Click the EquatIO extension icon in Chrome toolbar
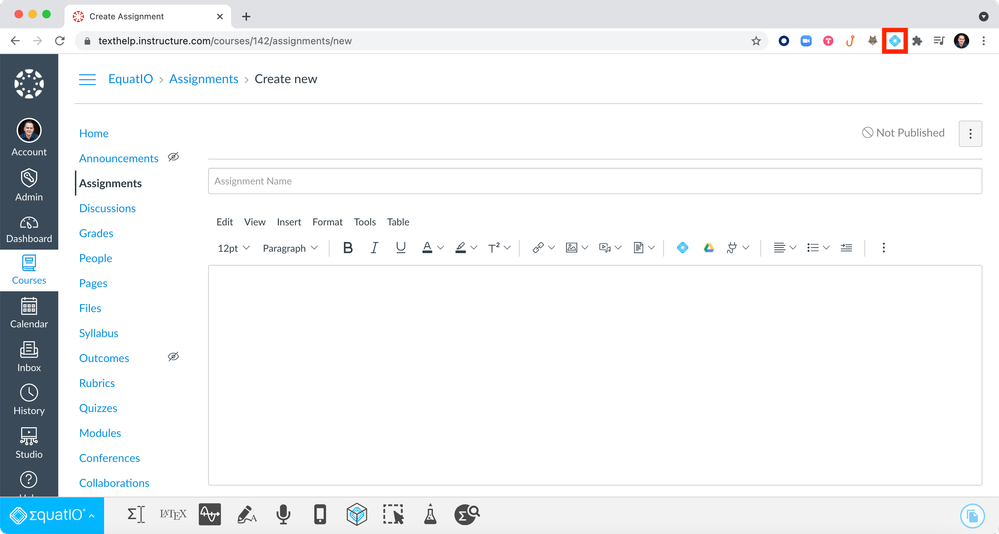Image resolution: width=999 pixels, height=534 pixels. click(x=894, y=41)
